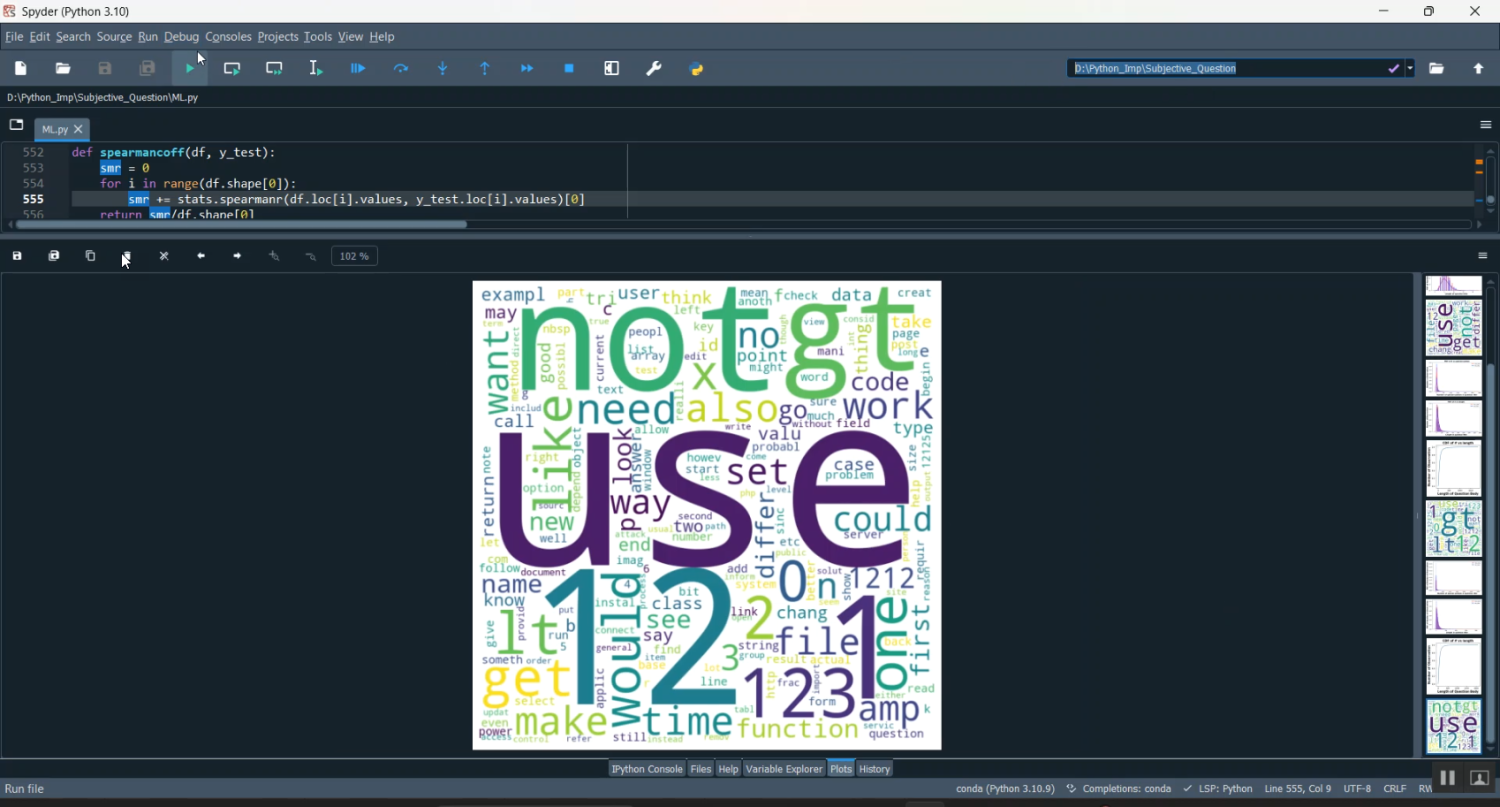Click the 102% plot zoom control
The height and width of the screenshot is (807, 1500).
pos(354,255)
